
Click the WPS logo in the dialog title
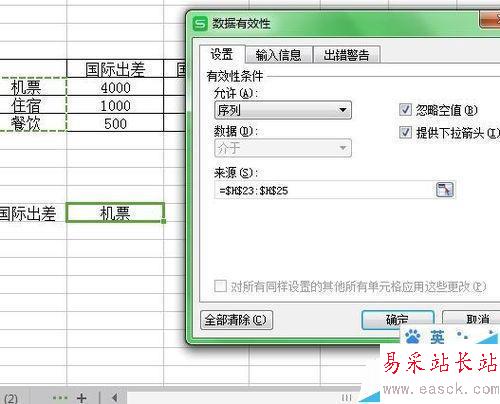200,24
